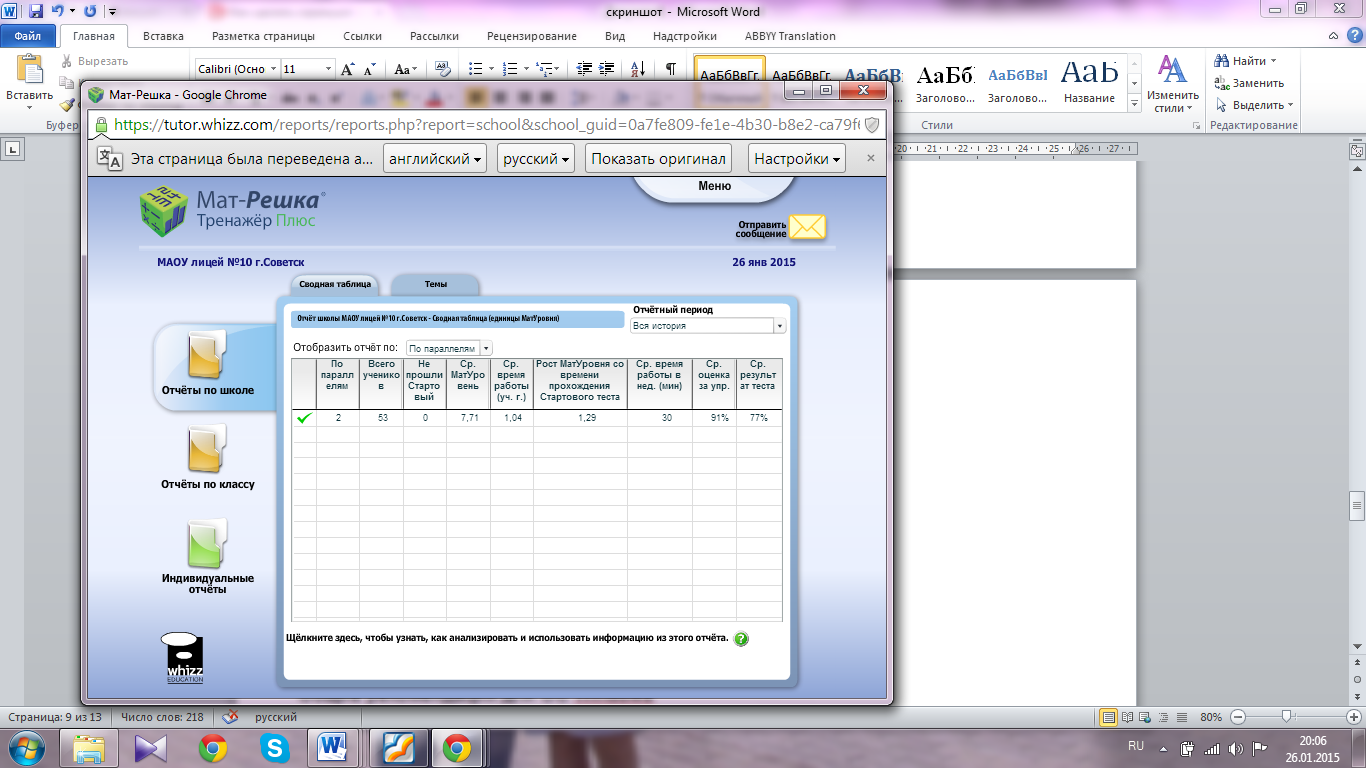Image resolution: width=1366 pixels, height=768 pixels.
Task: Switch to the Review ribbon tab
Action: coord(531,36)
